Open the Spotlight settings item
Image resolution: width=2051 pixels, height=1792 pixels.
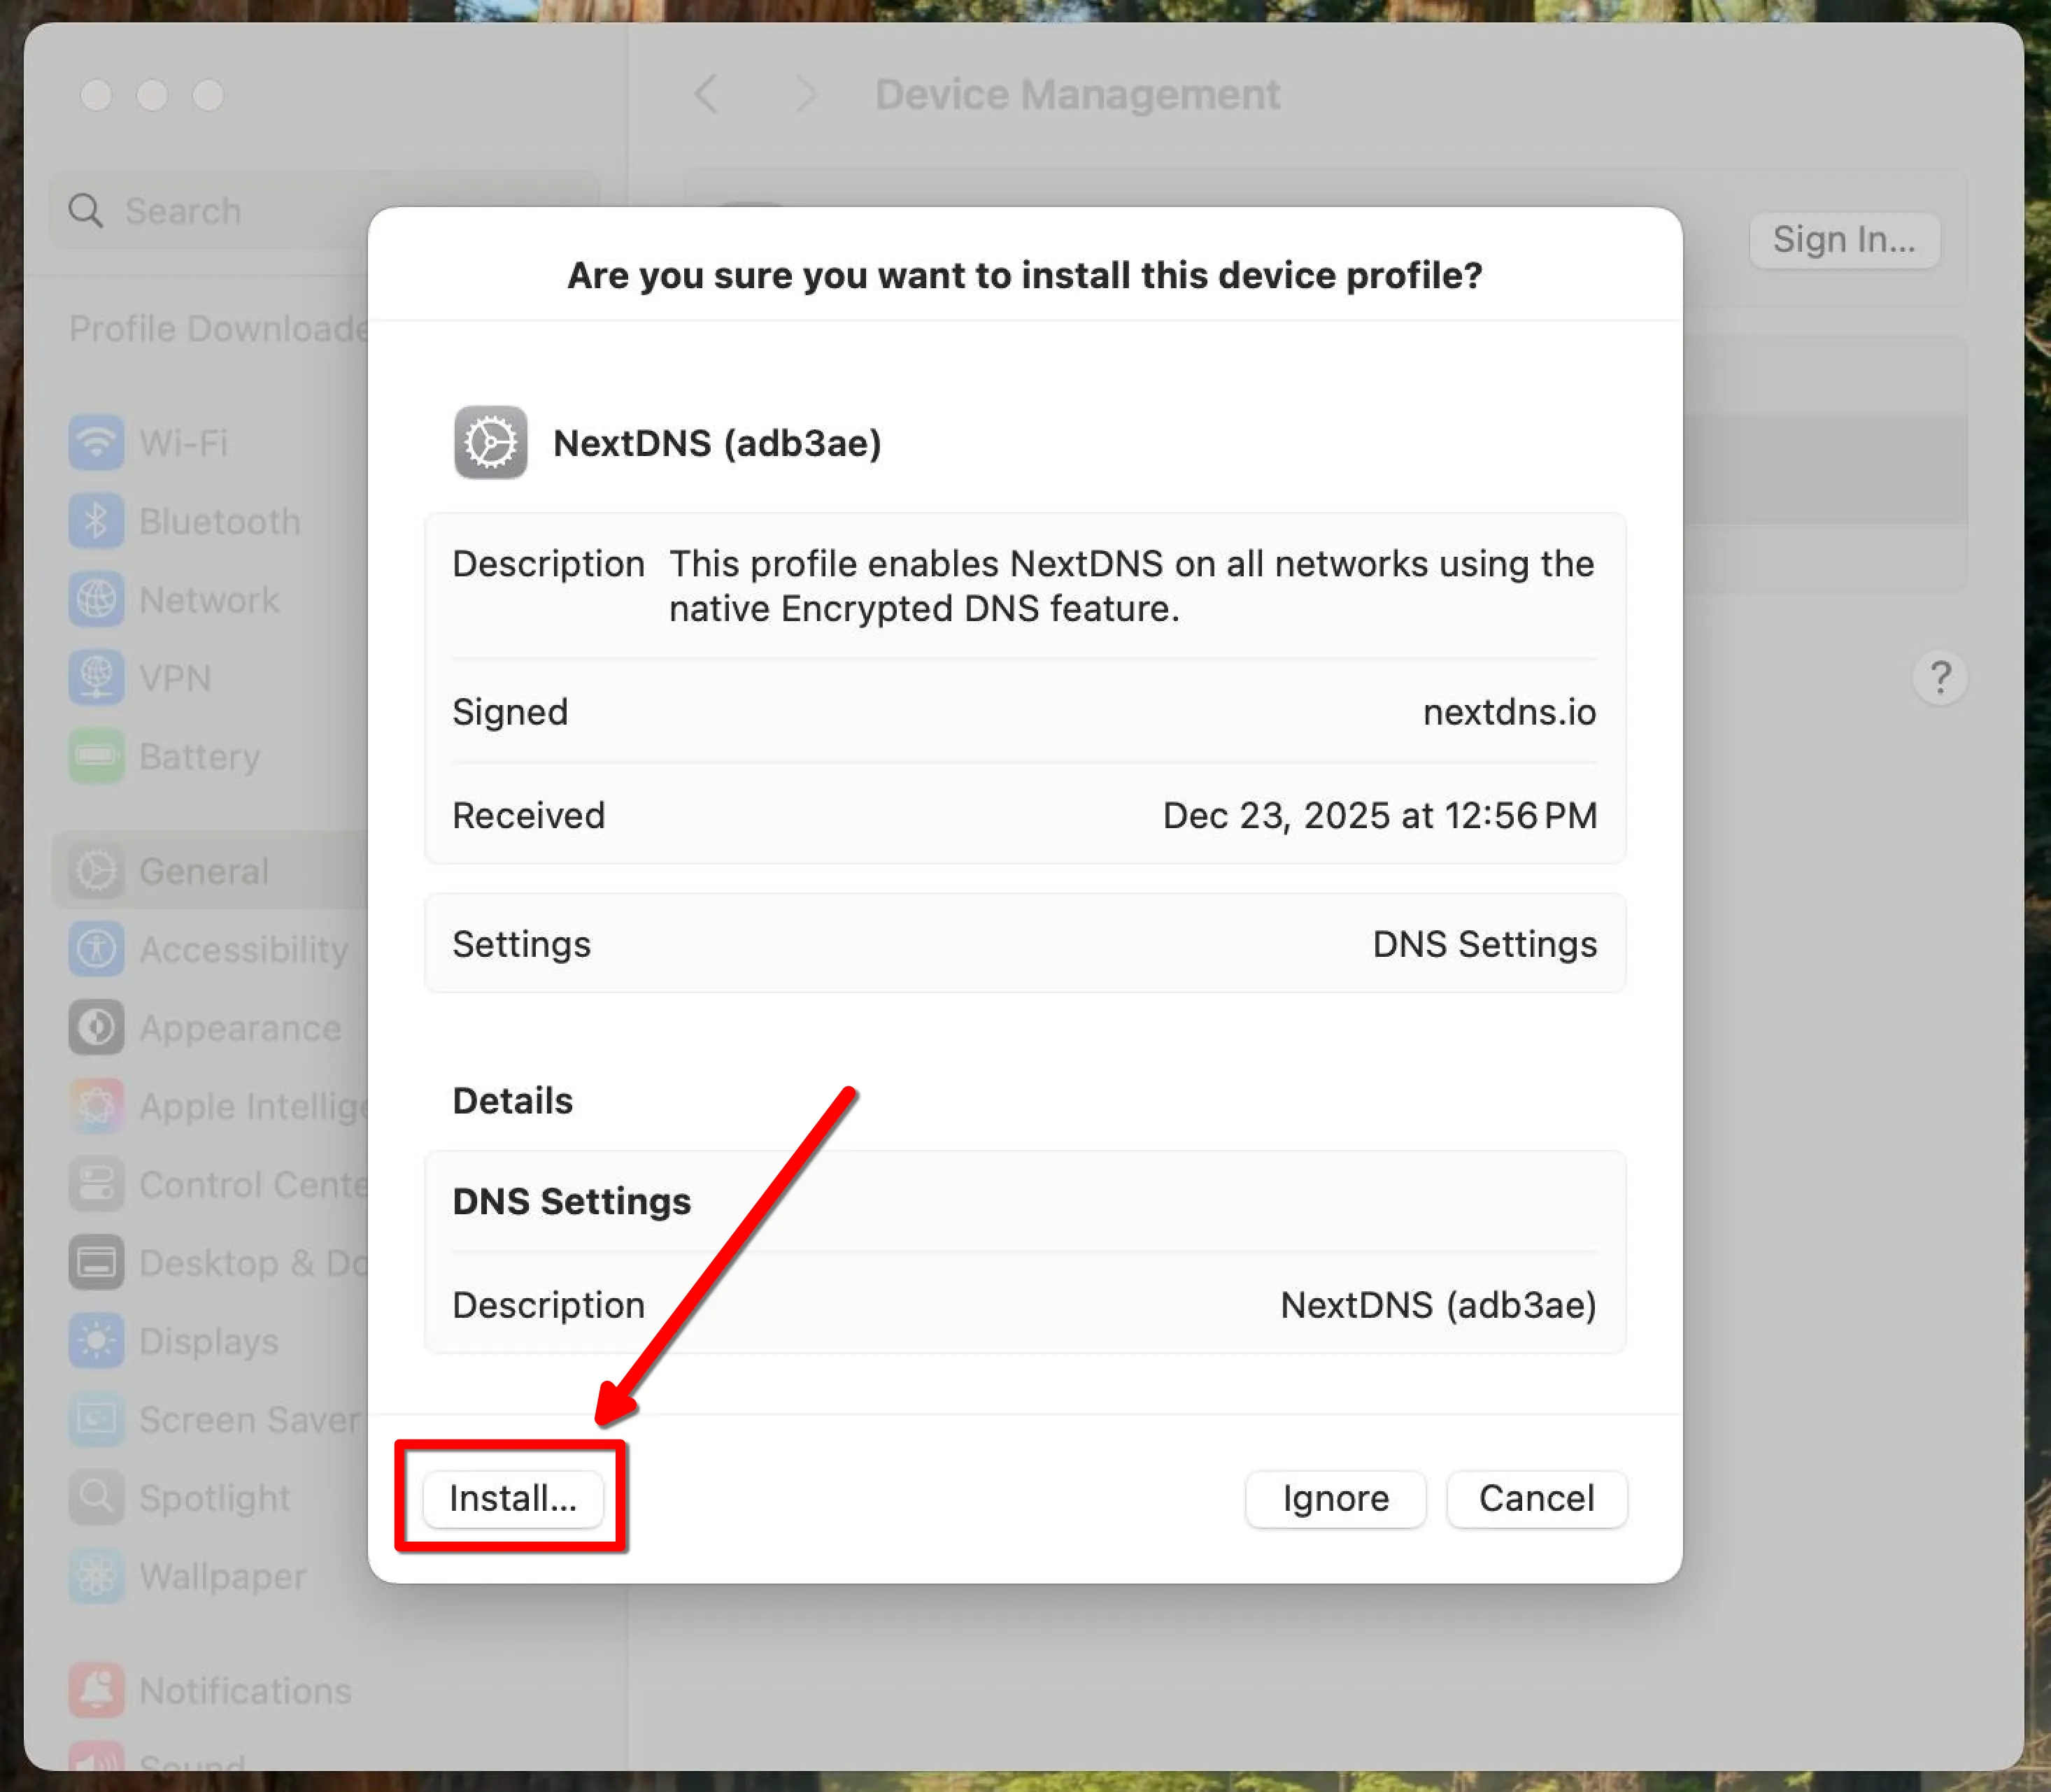(214, 1497)
